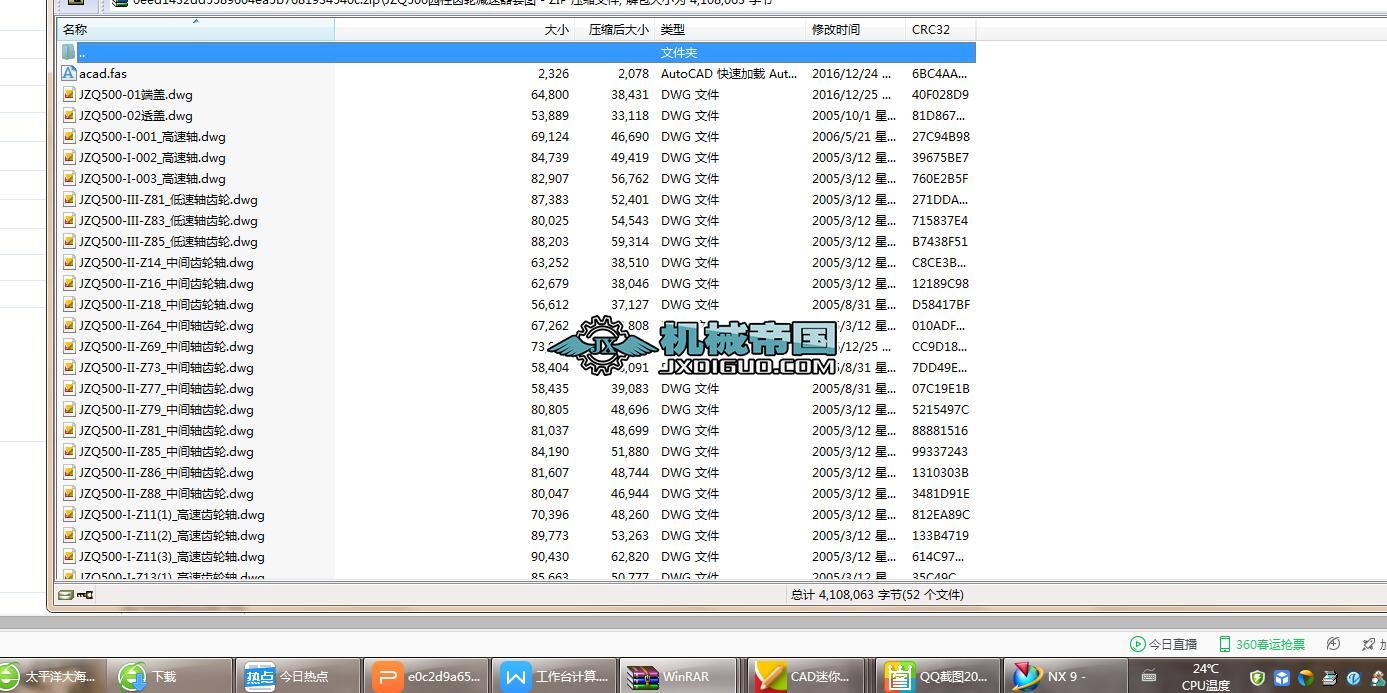Click the JZQ500-I-002_高速轴.dwg file icon
Viewport: 1387px width, 693px height.
tap(69, 157)
